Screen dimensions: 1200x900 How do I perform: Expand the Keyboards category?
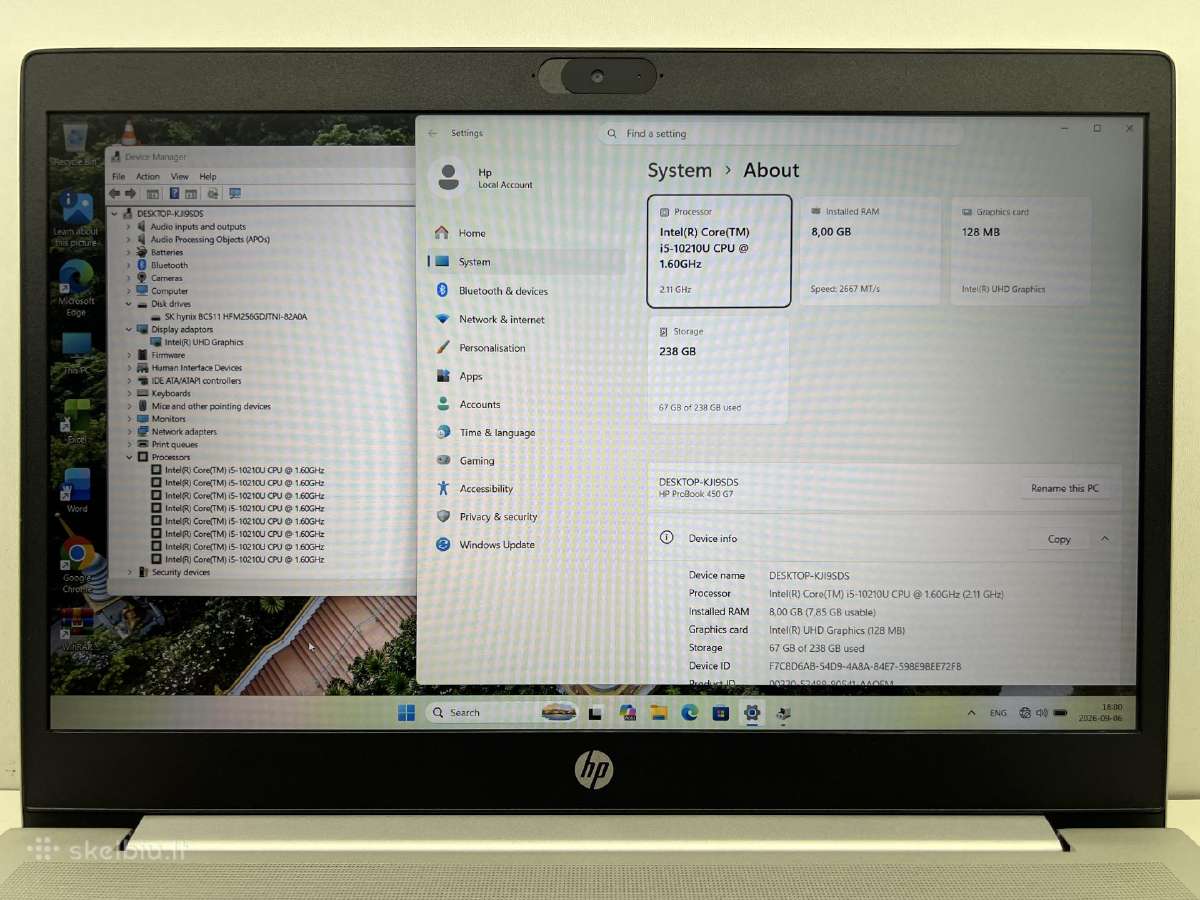point(129,393)
